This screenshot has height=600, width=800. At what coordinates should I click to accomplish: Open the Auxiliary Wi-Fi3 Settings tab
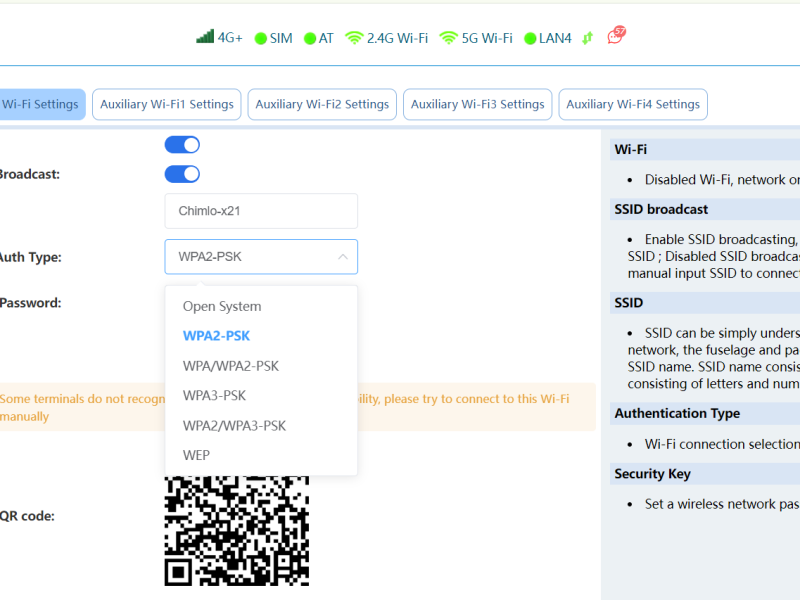pyautogui.click(x=477, y=104)
